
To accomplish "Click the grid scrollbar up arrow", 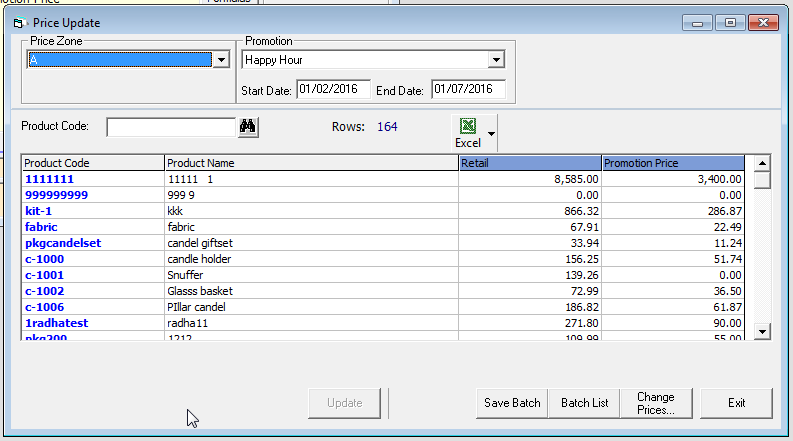I will (x=762, y=163).
